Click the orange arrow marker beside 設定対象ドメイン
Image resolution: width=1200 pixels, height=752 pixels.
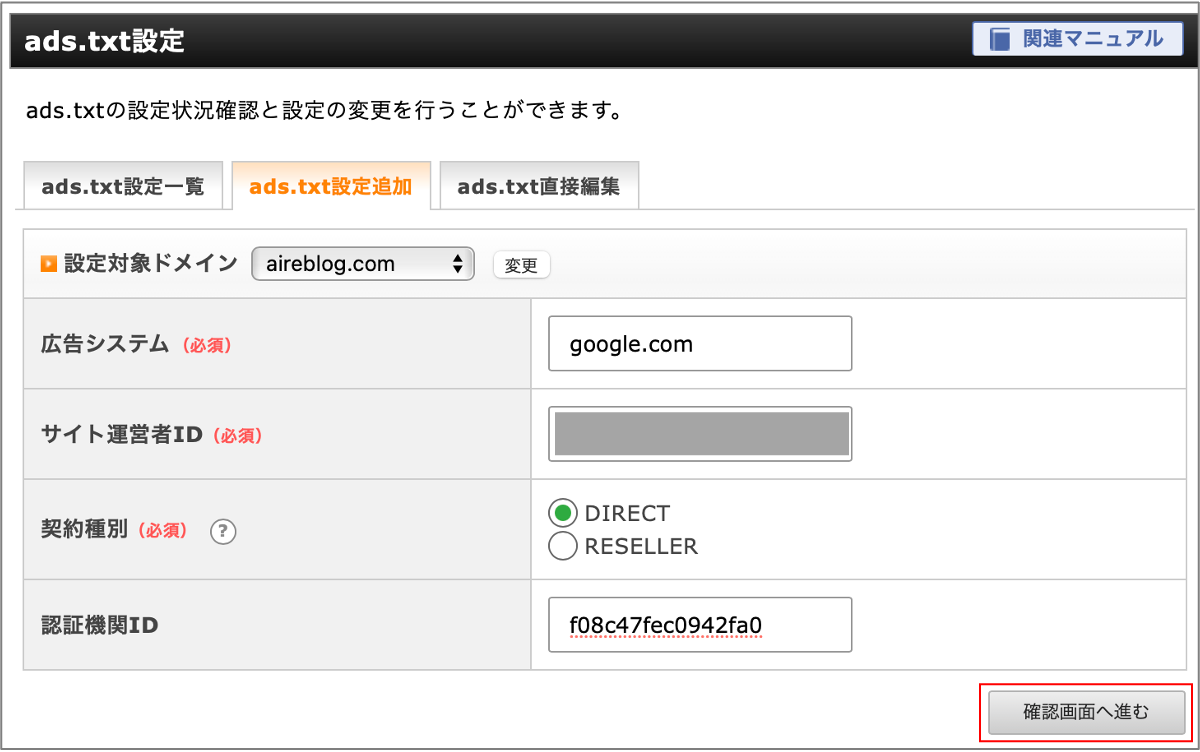[x=46, y=263]
